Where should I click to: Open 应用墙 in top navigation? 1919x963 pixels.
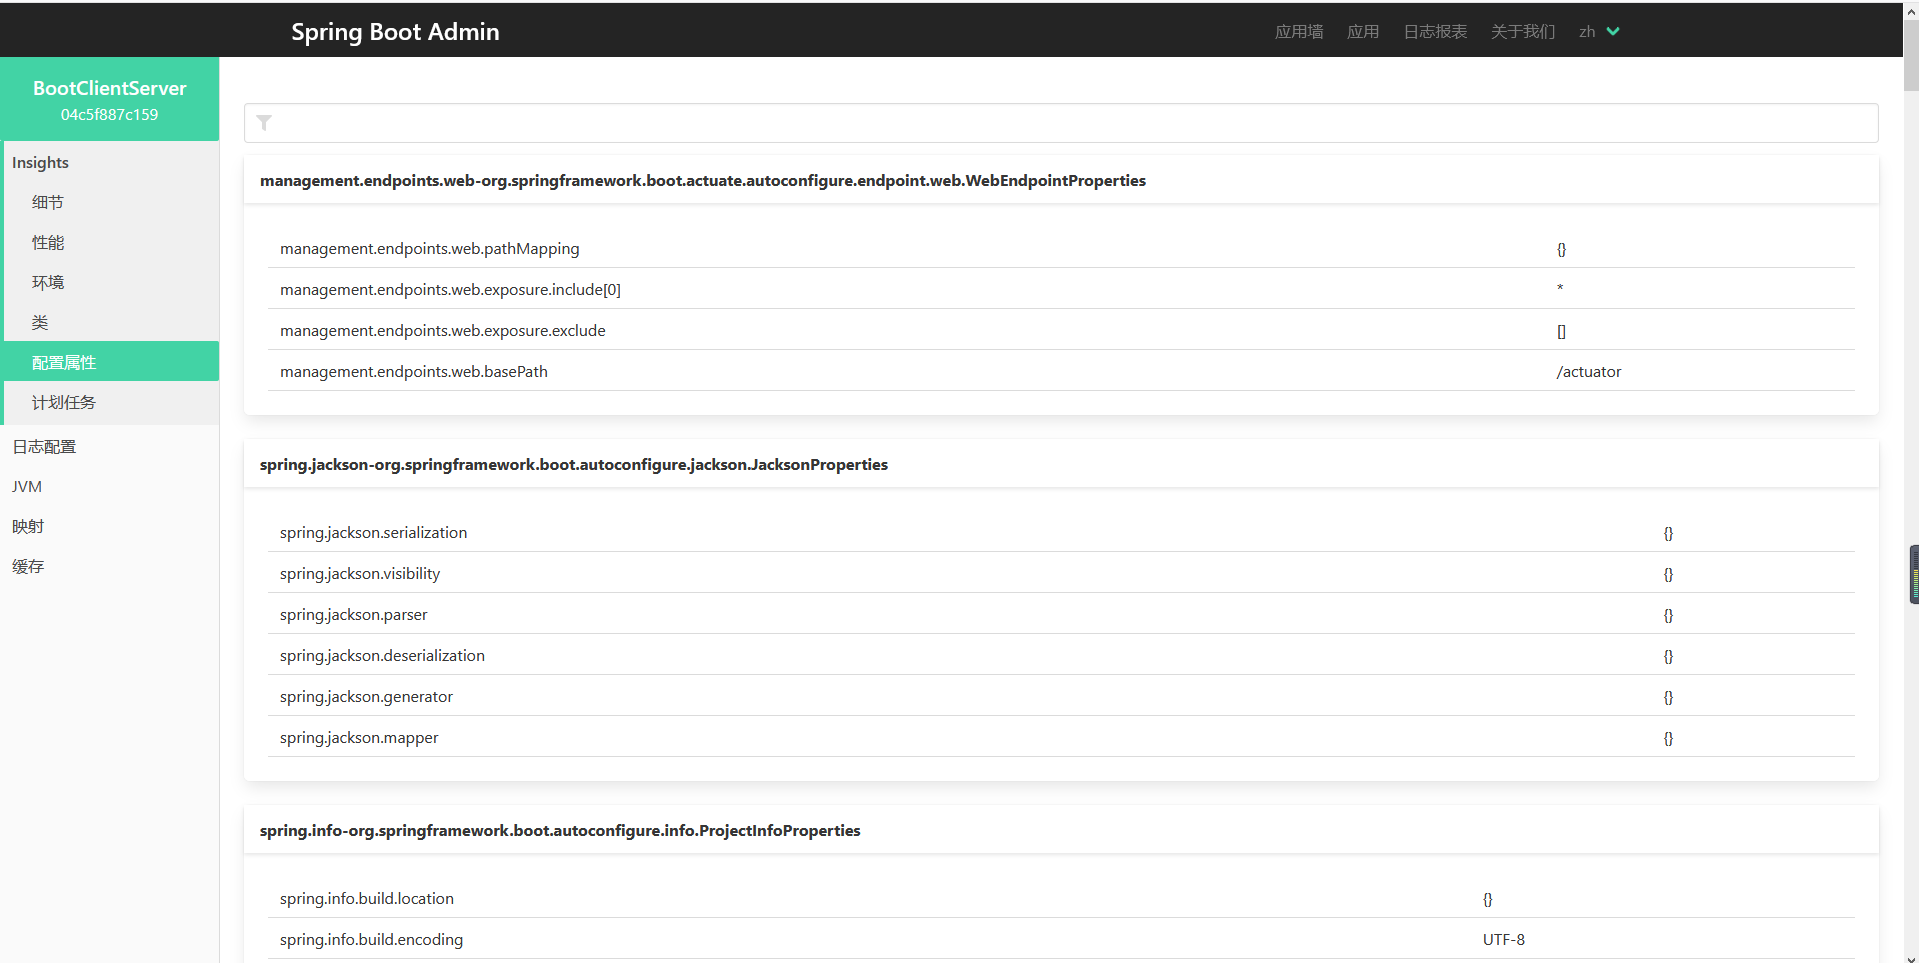click(1298, 32)
